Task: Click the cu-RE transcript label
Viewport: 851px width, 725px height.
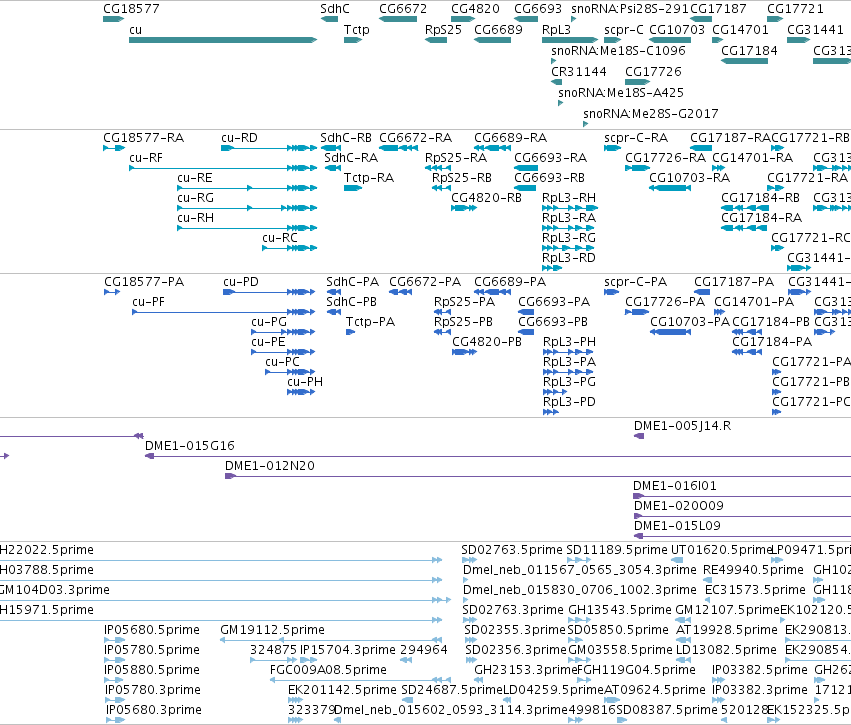Action: point(195,178)
